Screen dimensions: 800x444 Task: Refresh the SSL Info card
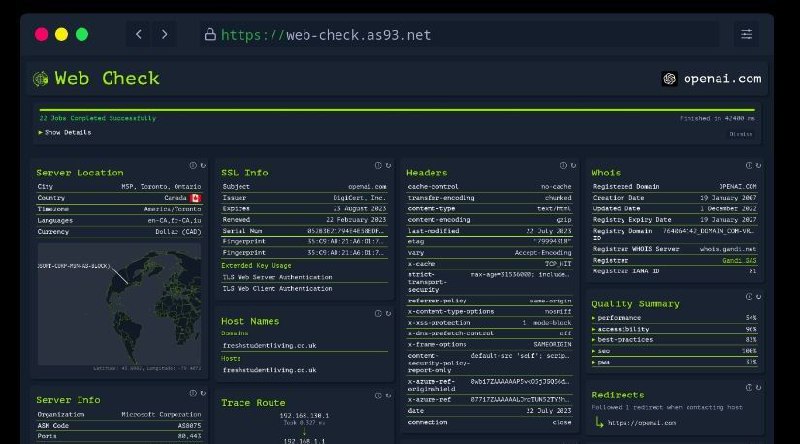(x=387, y=165)
